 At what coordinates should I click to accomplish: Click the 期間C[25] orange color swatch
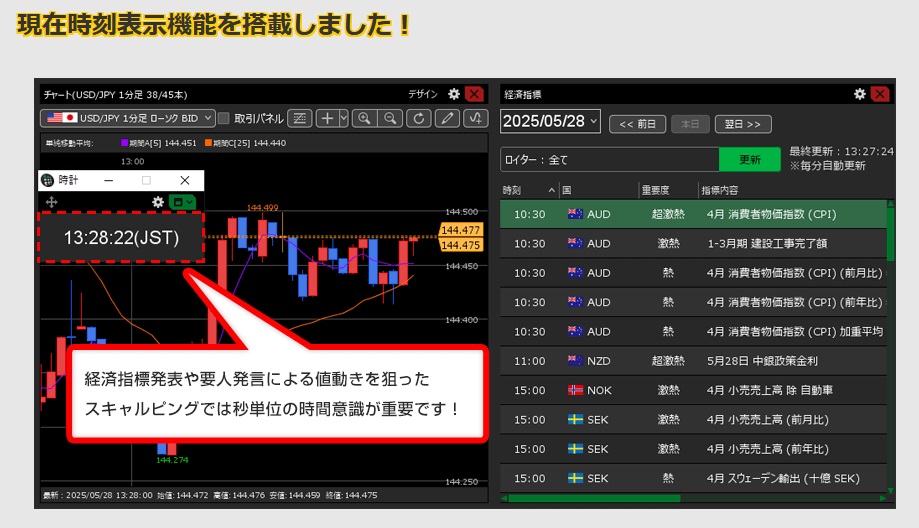coord(209,143)
